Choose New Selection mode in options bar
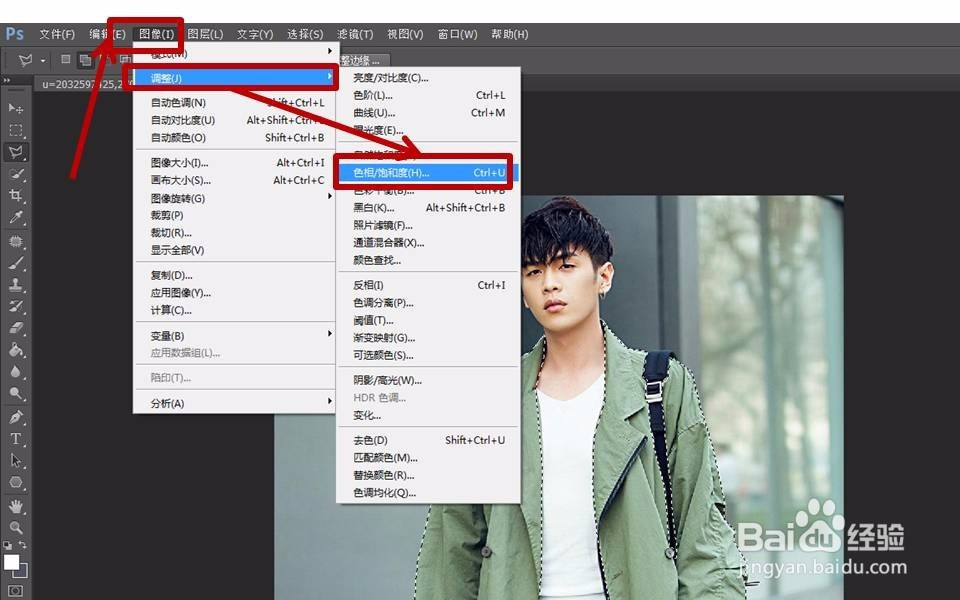Screen dimensions: 960x600 pyautogui.click(x=66, y=59)
